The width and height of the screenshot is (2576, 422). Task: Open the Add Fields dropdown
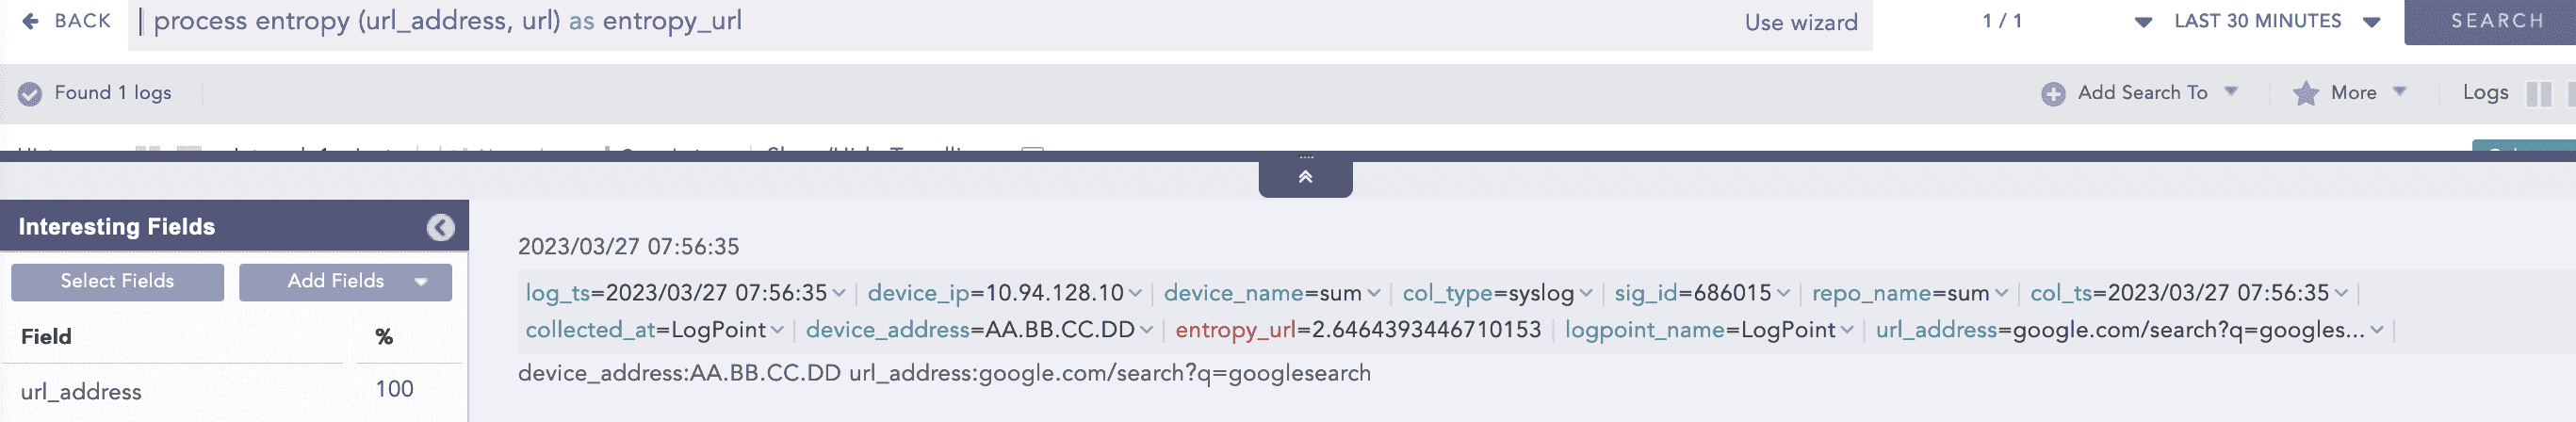pos(421,282)
